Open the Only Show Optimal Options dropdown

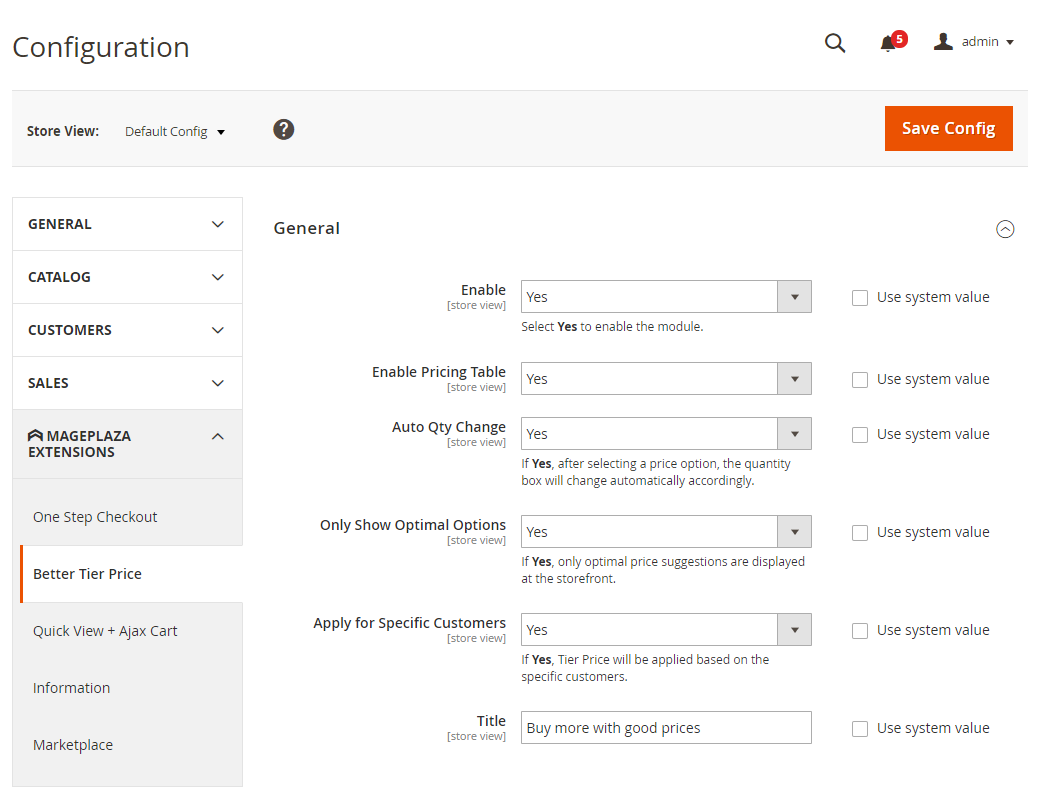pos(665,532)
